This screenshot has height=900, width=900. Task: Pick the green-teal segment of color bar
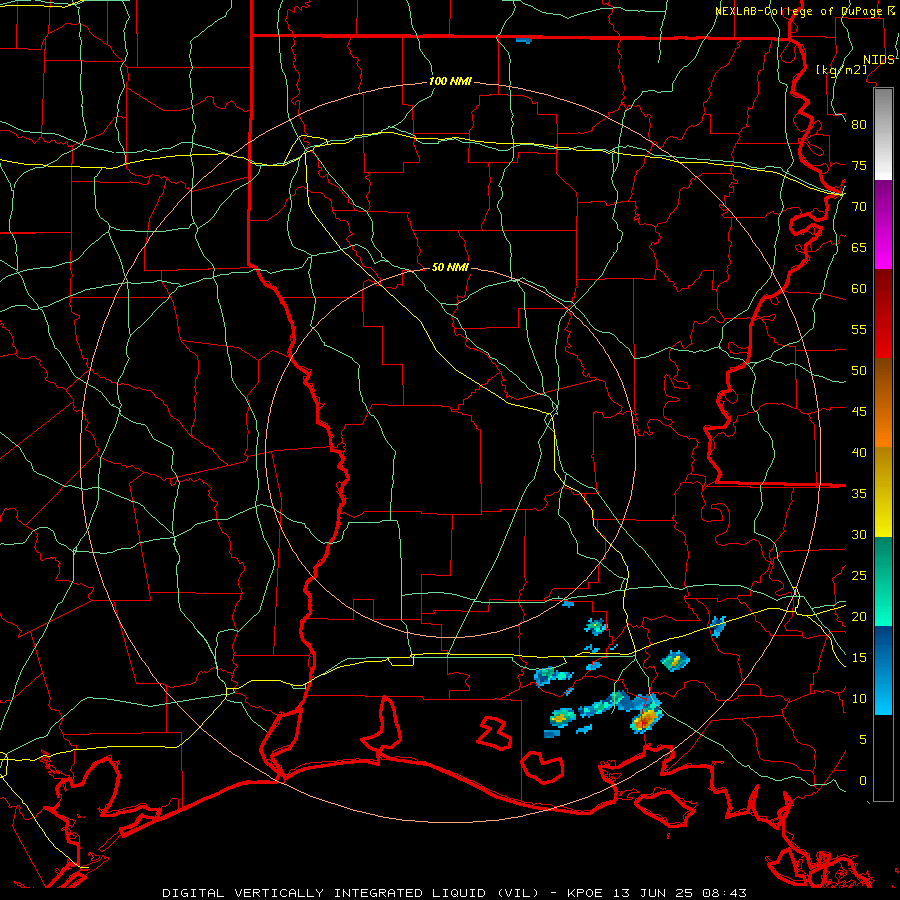[x=883, y=581]
